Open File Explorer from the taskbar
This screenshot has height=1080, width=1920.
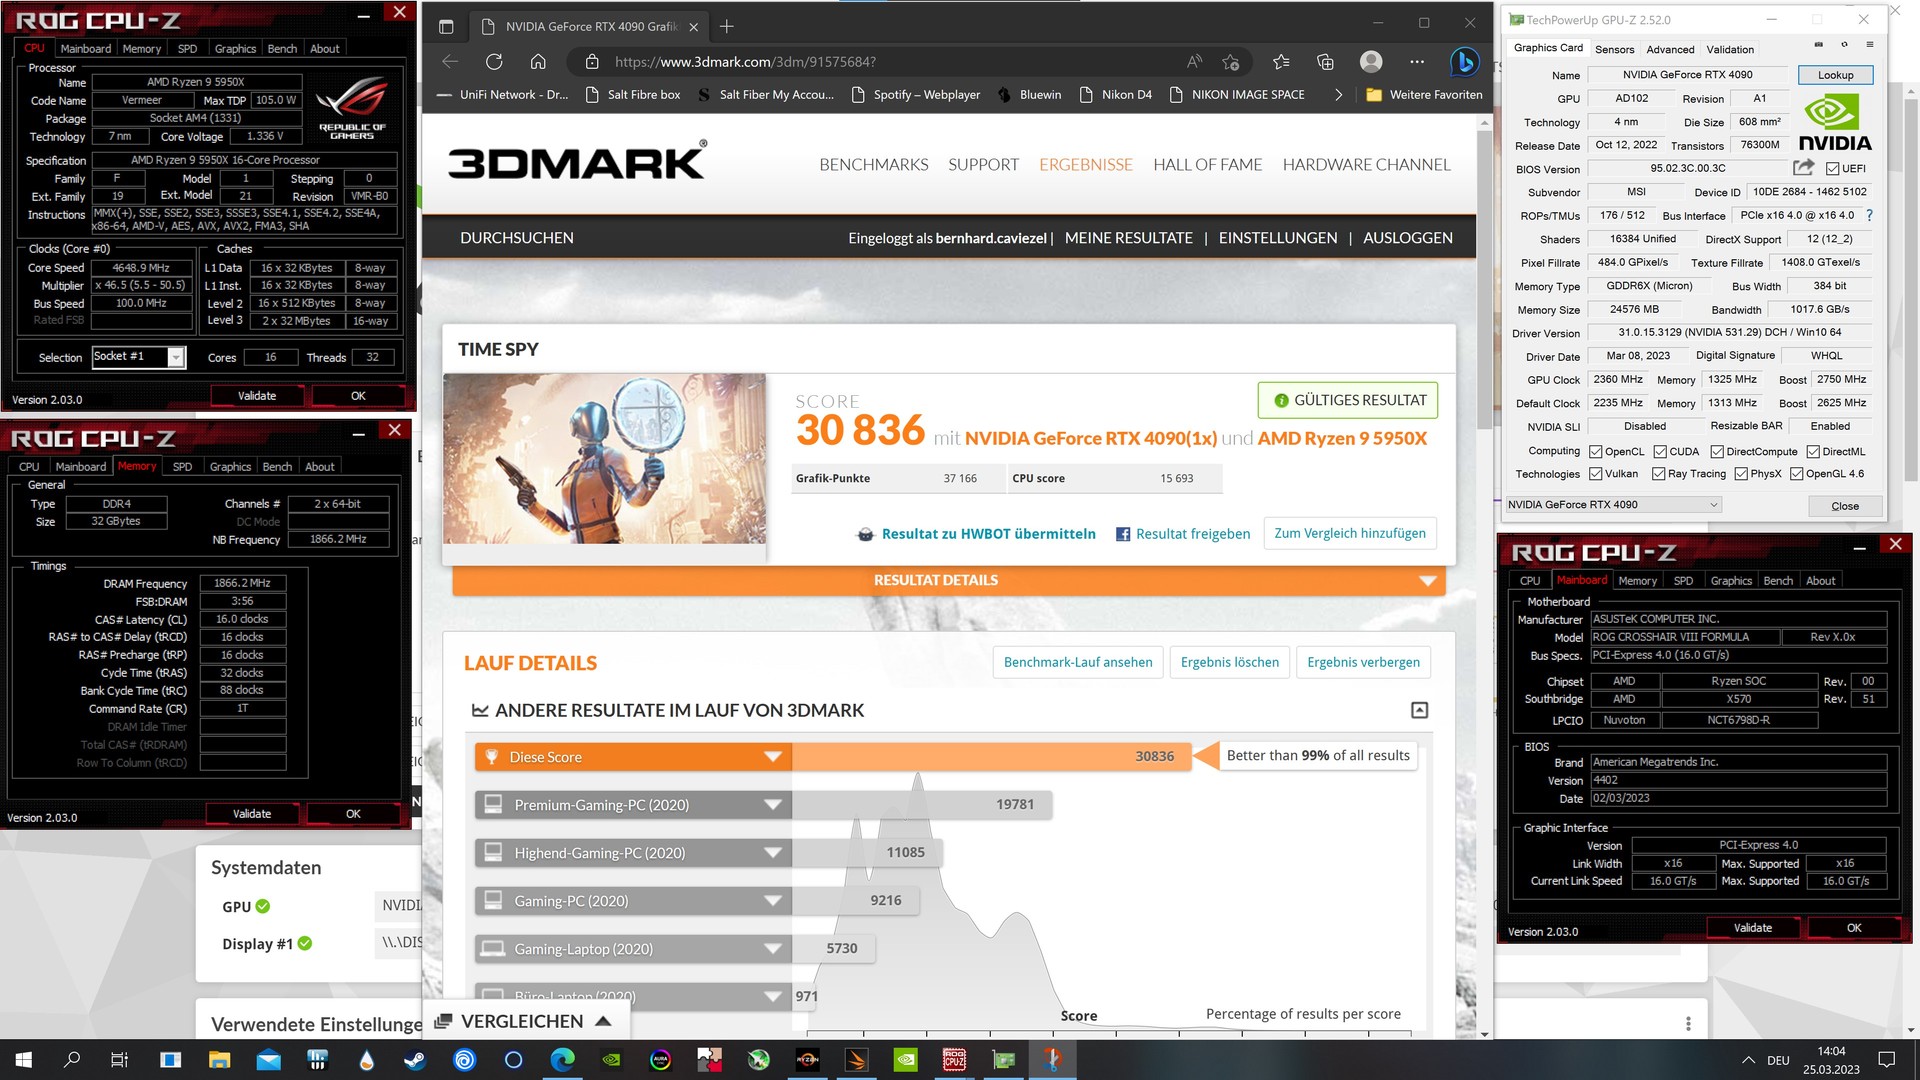[219, 1060]
